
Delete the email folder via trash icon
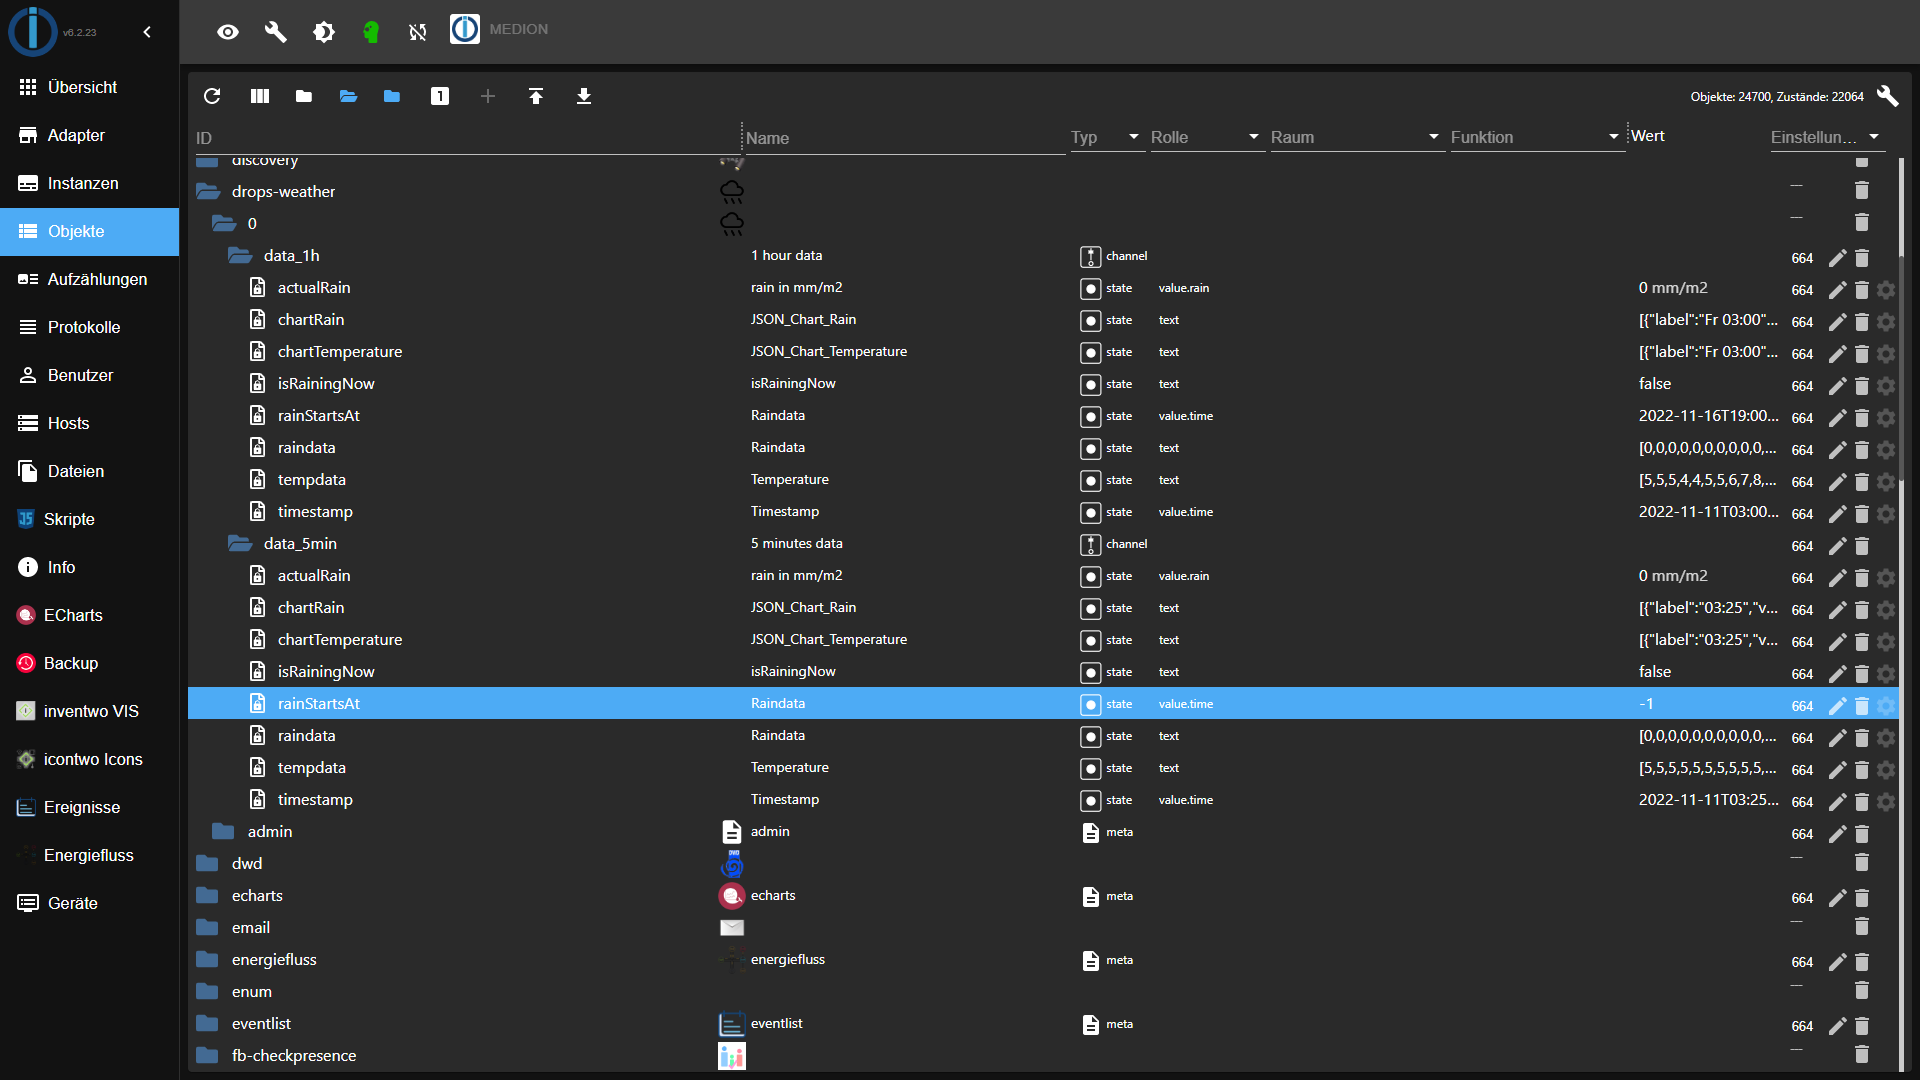(x=1862, y=926)
